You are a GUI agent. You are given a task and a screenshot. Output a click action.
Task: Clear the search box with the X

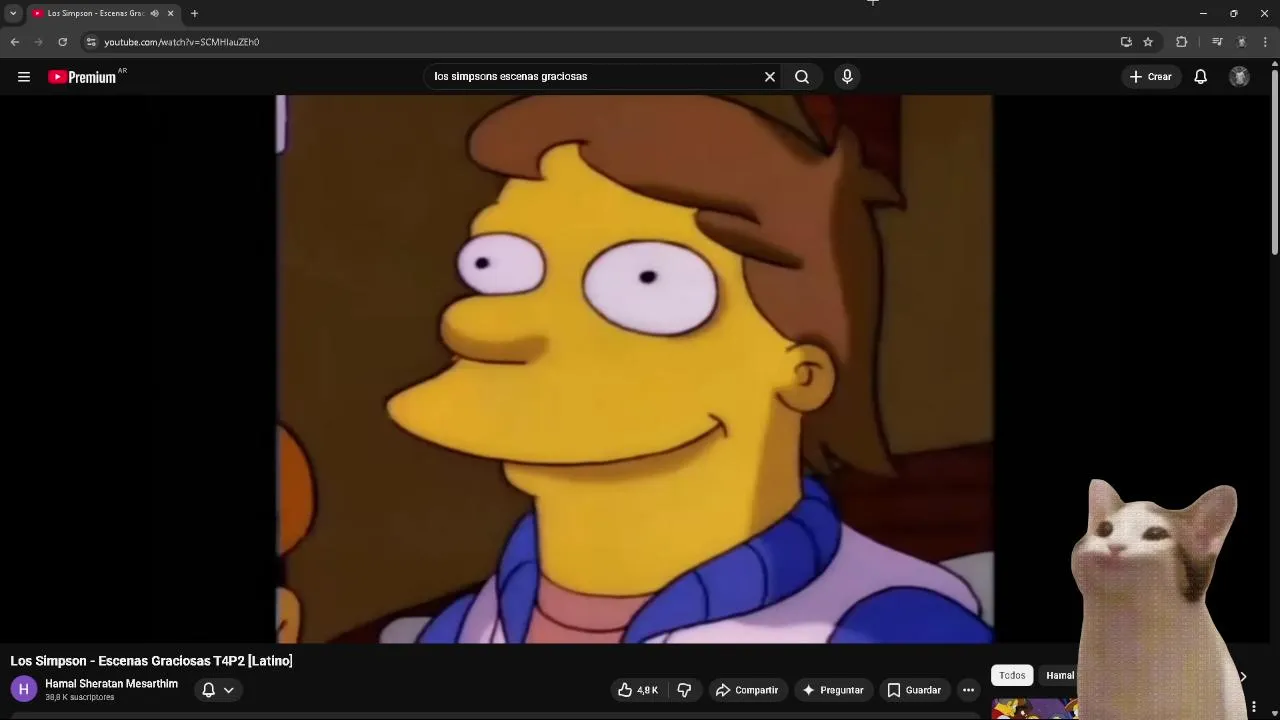[770, 76]
